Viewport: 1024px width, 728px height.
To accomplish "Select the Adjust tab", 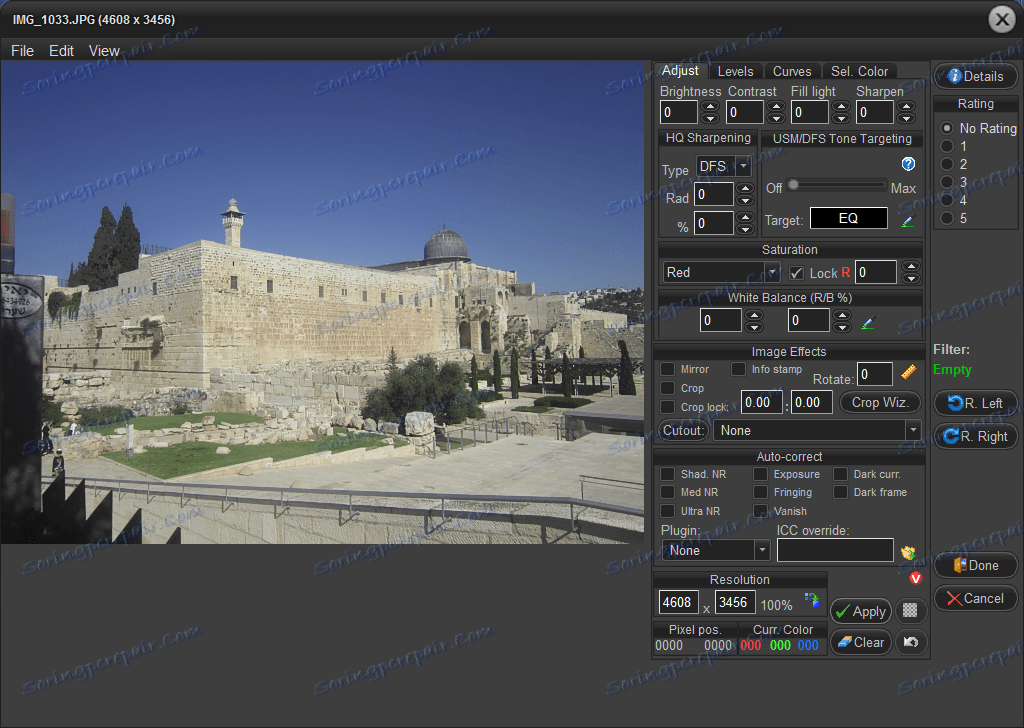I will [x=680, y=71].
